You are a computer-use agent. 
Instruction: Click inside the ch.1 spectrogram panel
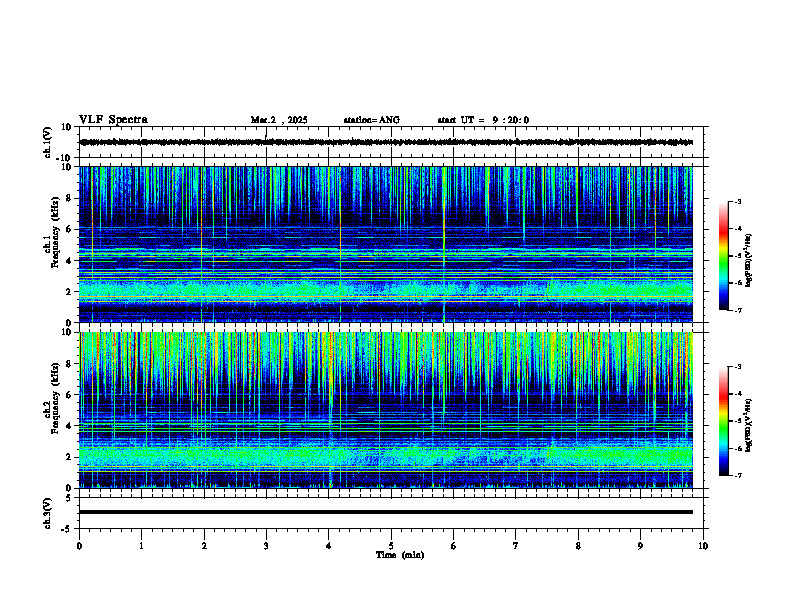point(386,244)
